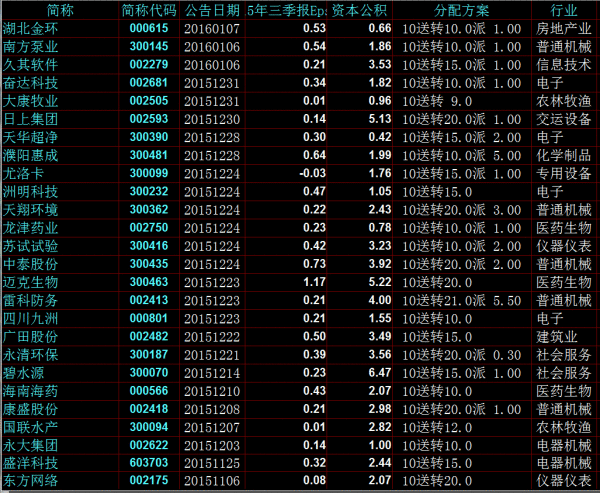Click the negative Eps value -0.03
This screenshot has height=493, width=600.
coord(313,173)
